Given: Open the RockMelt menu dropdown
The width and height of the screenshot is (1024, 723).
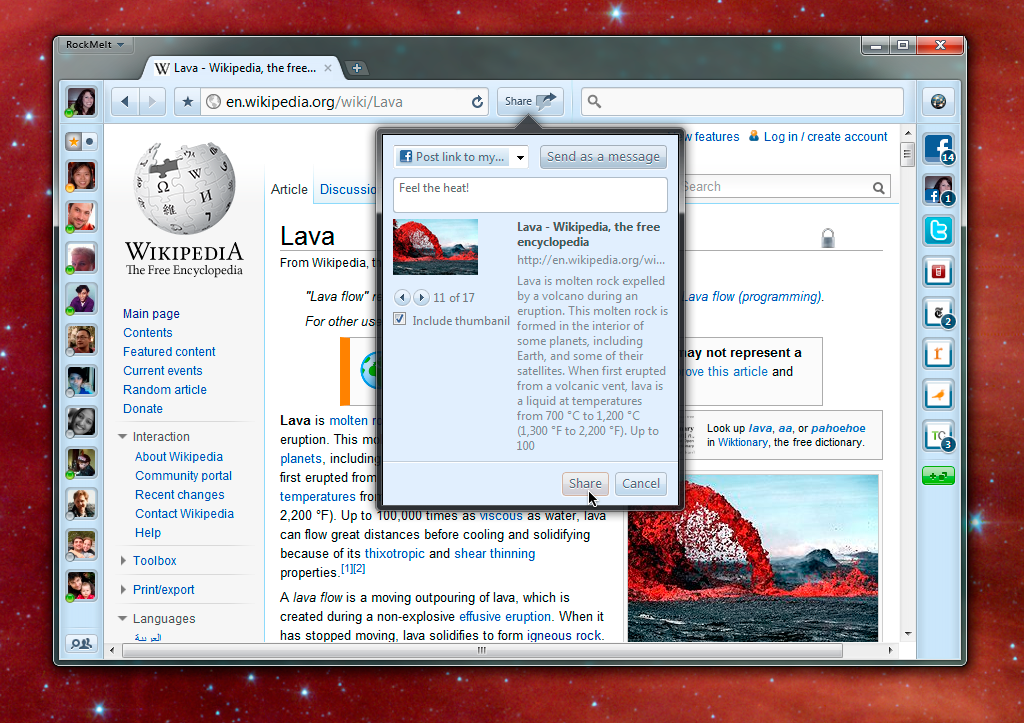Looking at the screenshot, I should coord(95,45).
